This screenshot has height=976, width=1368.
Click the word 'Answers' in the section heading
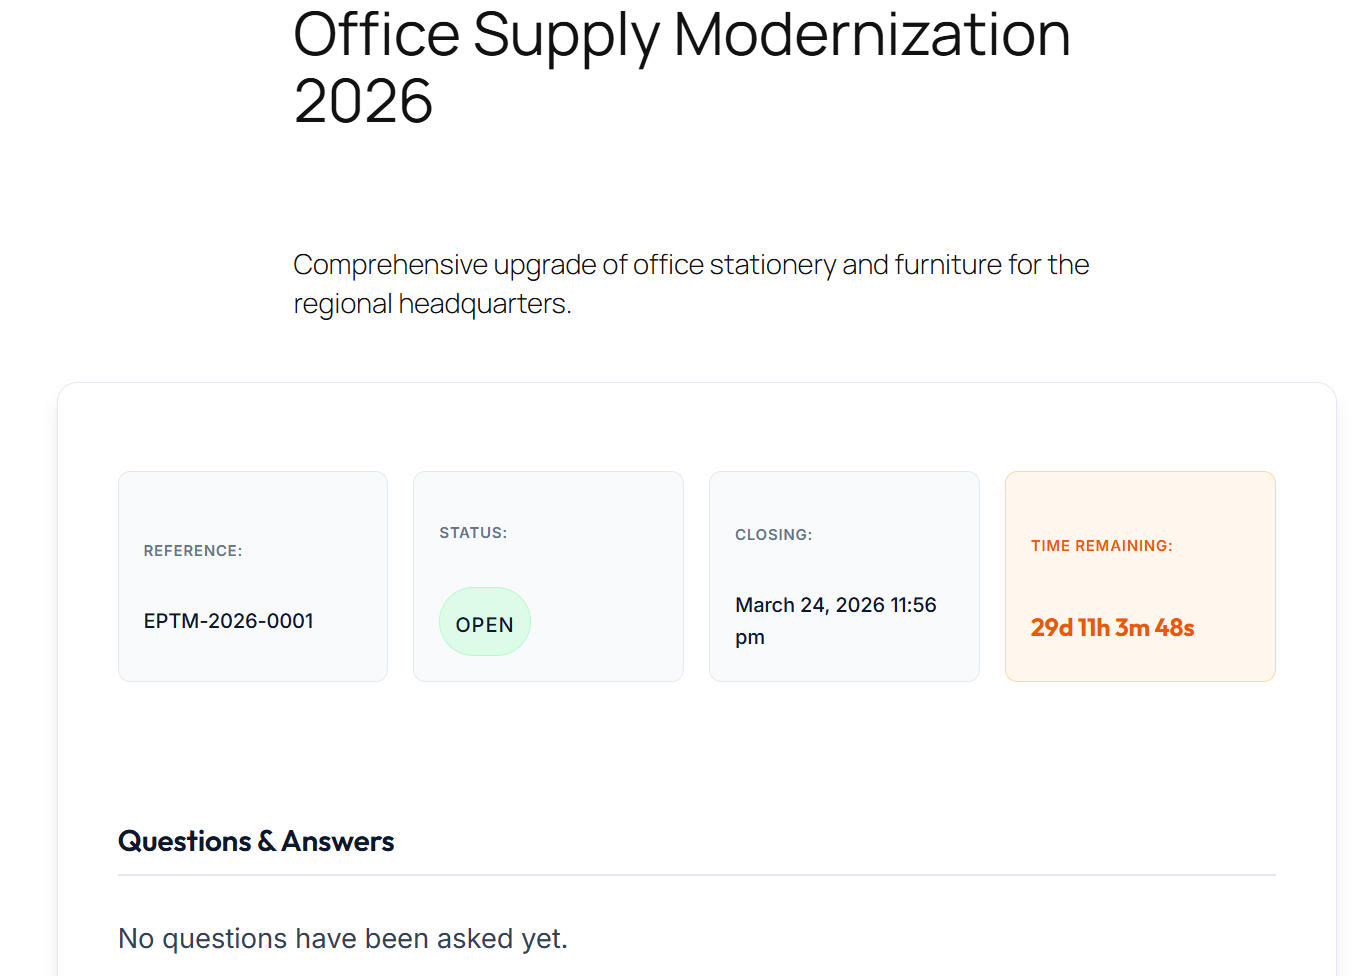338,841
